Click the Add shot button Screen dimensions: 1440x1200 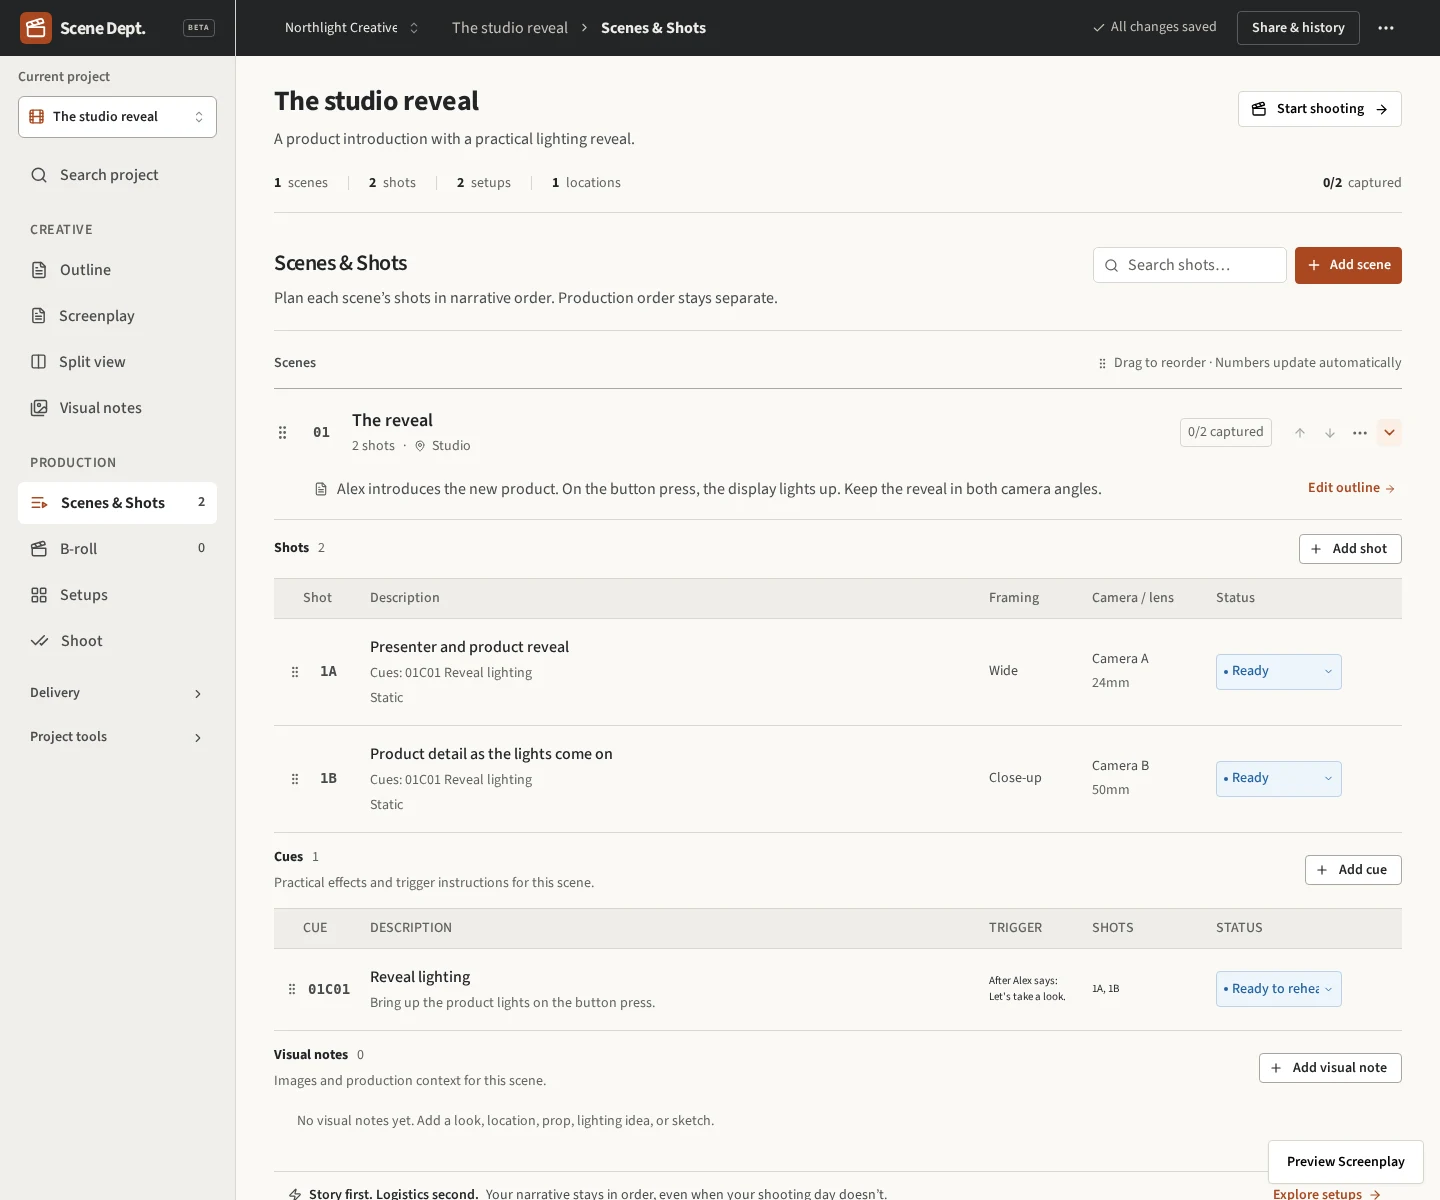click(1350, 549)
